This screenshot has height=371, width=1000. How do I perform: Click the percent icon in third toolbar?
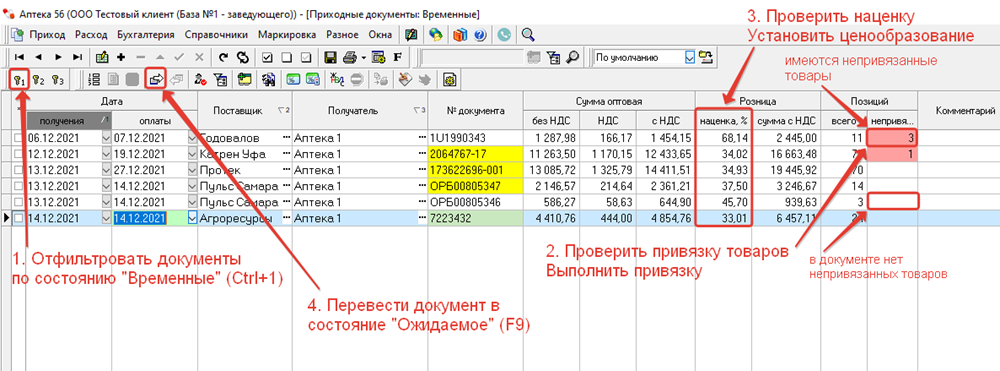tap(292, 80)
